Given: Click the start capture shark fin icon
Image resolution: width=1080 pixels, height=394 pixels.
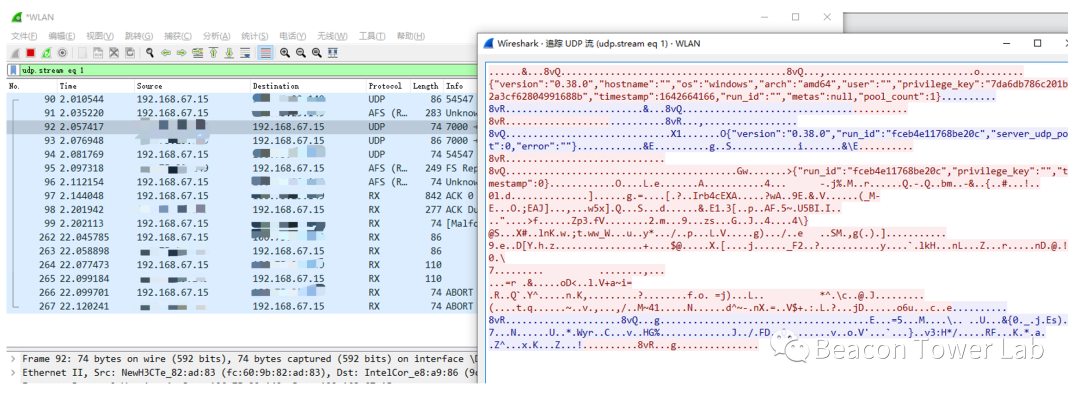Looking at the screenshot, I should [14, 53].
